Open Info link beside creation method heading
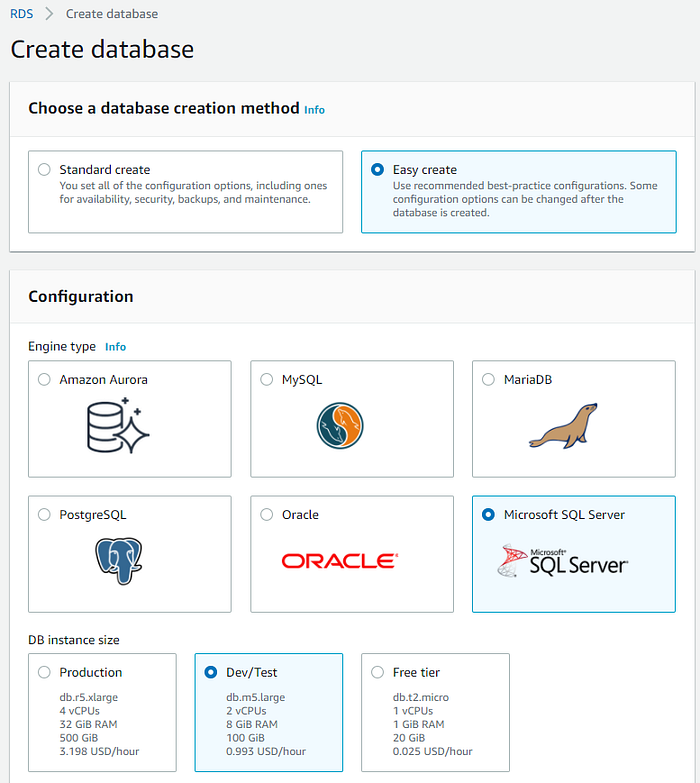Screen dimensions: 700x783 point(315,110)
